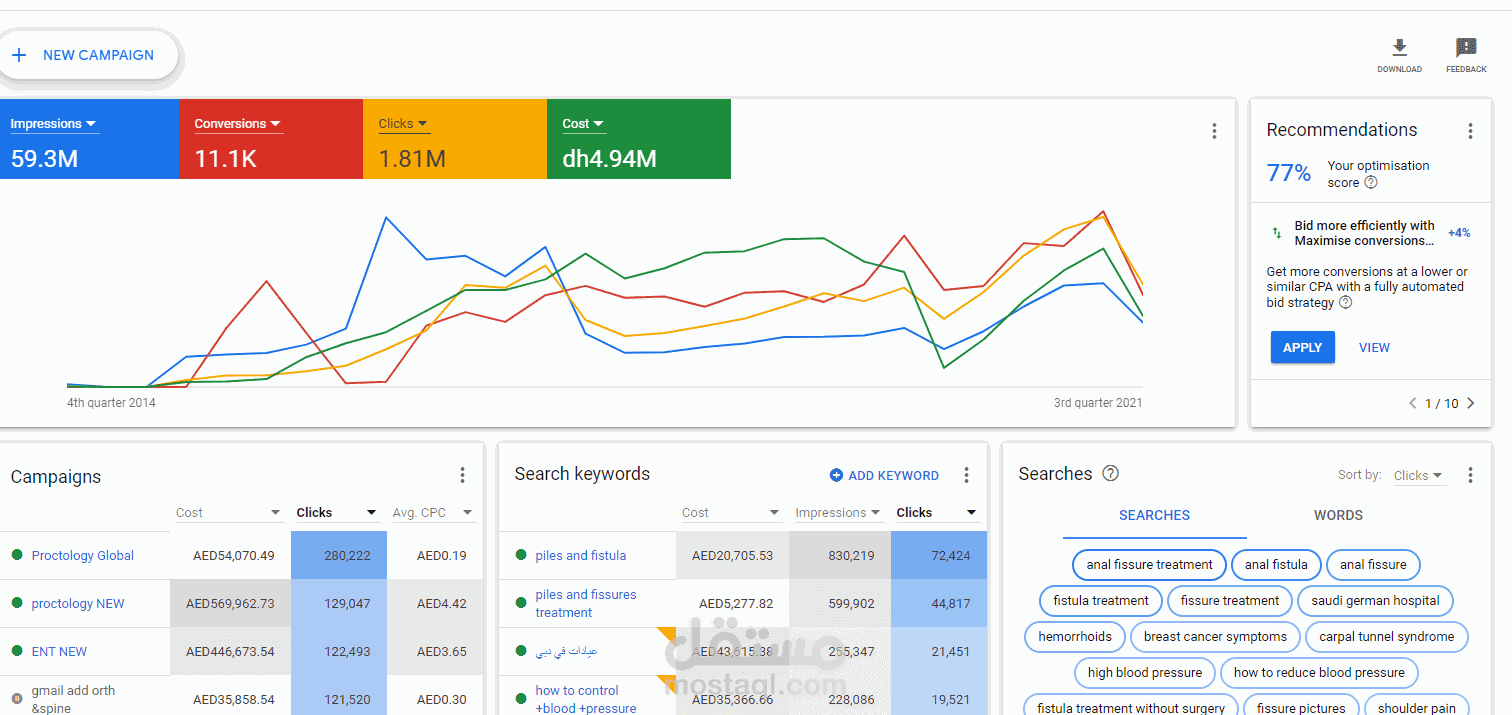Open Campaigns card three-dot menu
1512x715 pixels.
[x=462, y=475]
